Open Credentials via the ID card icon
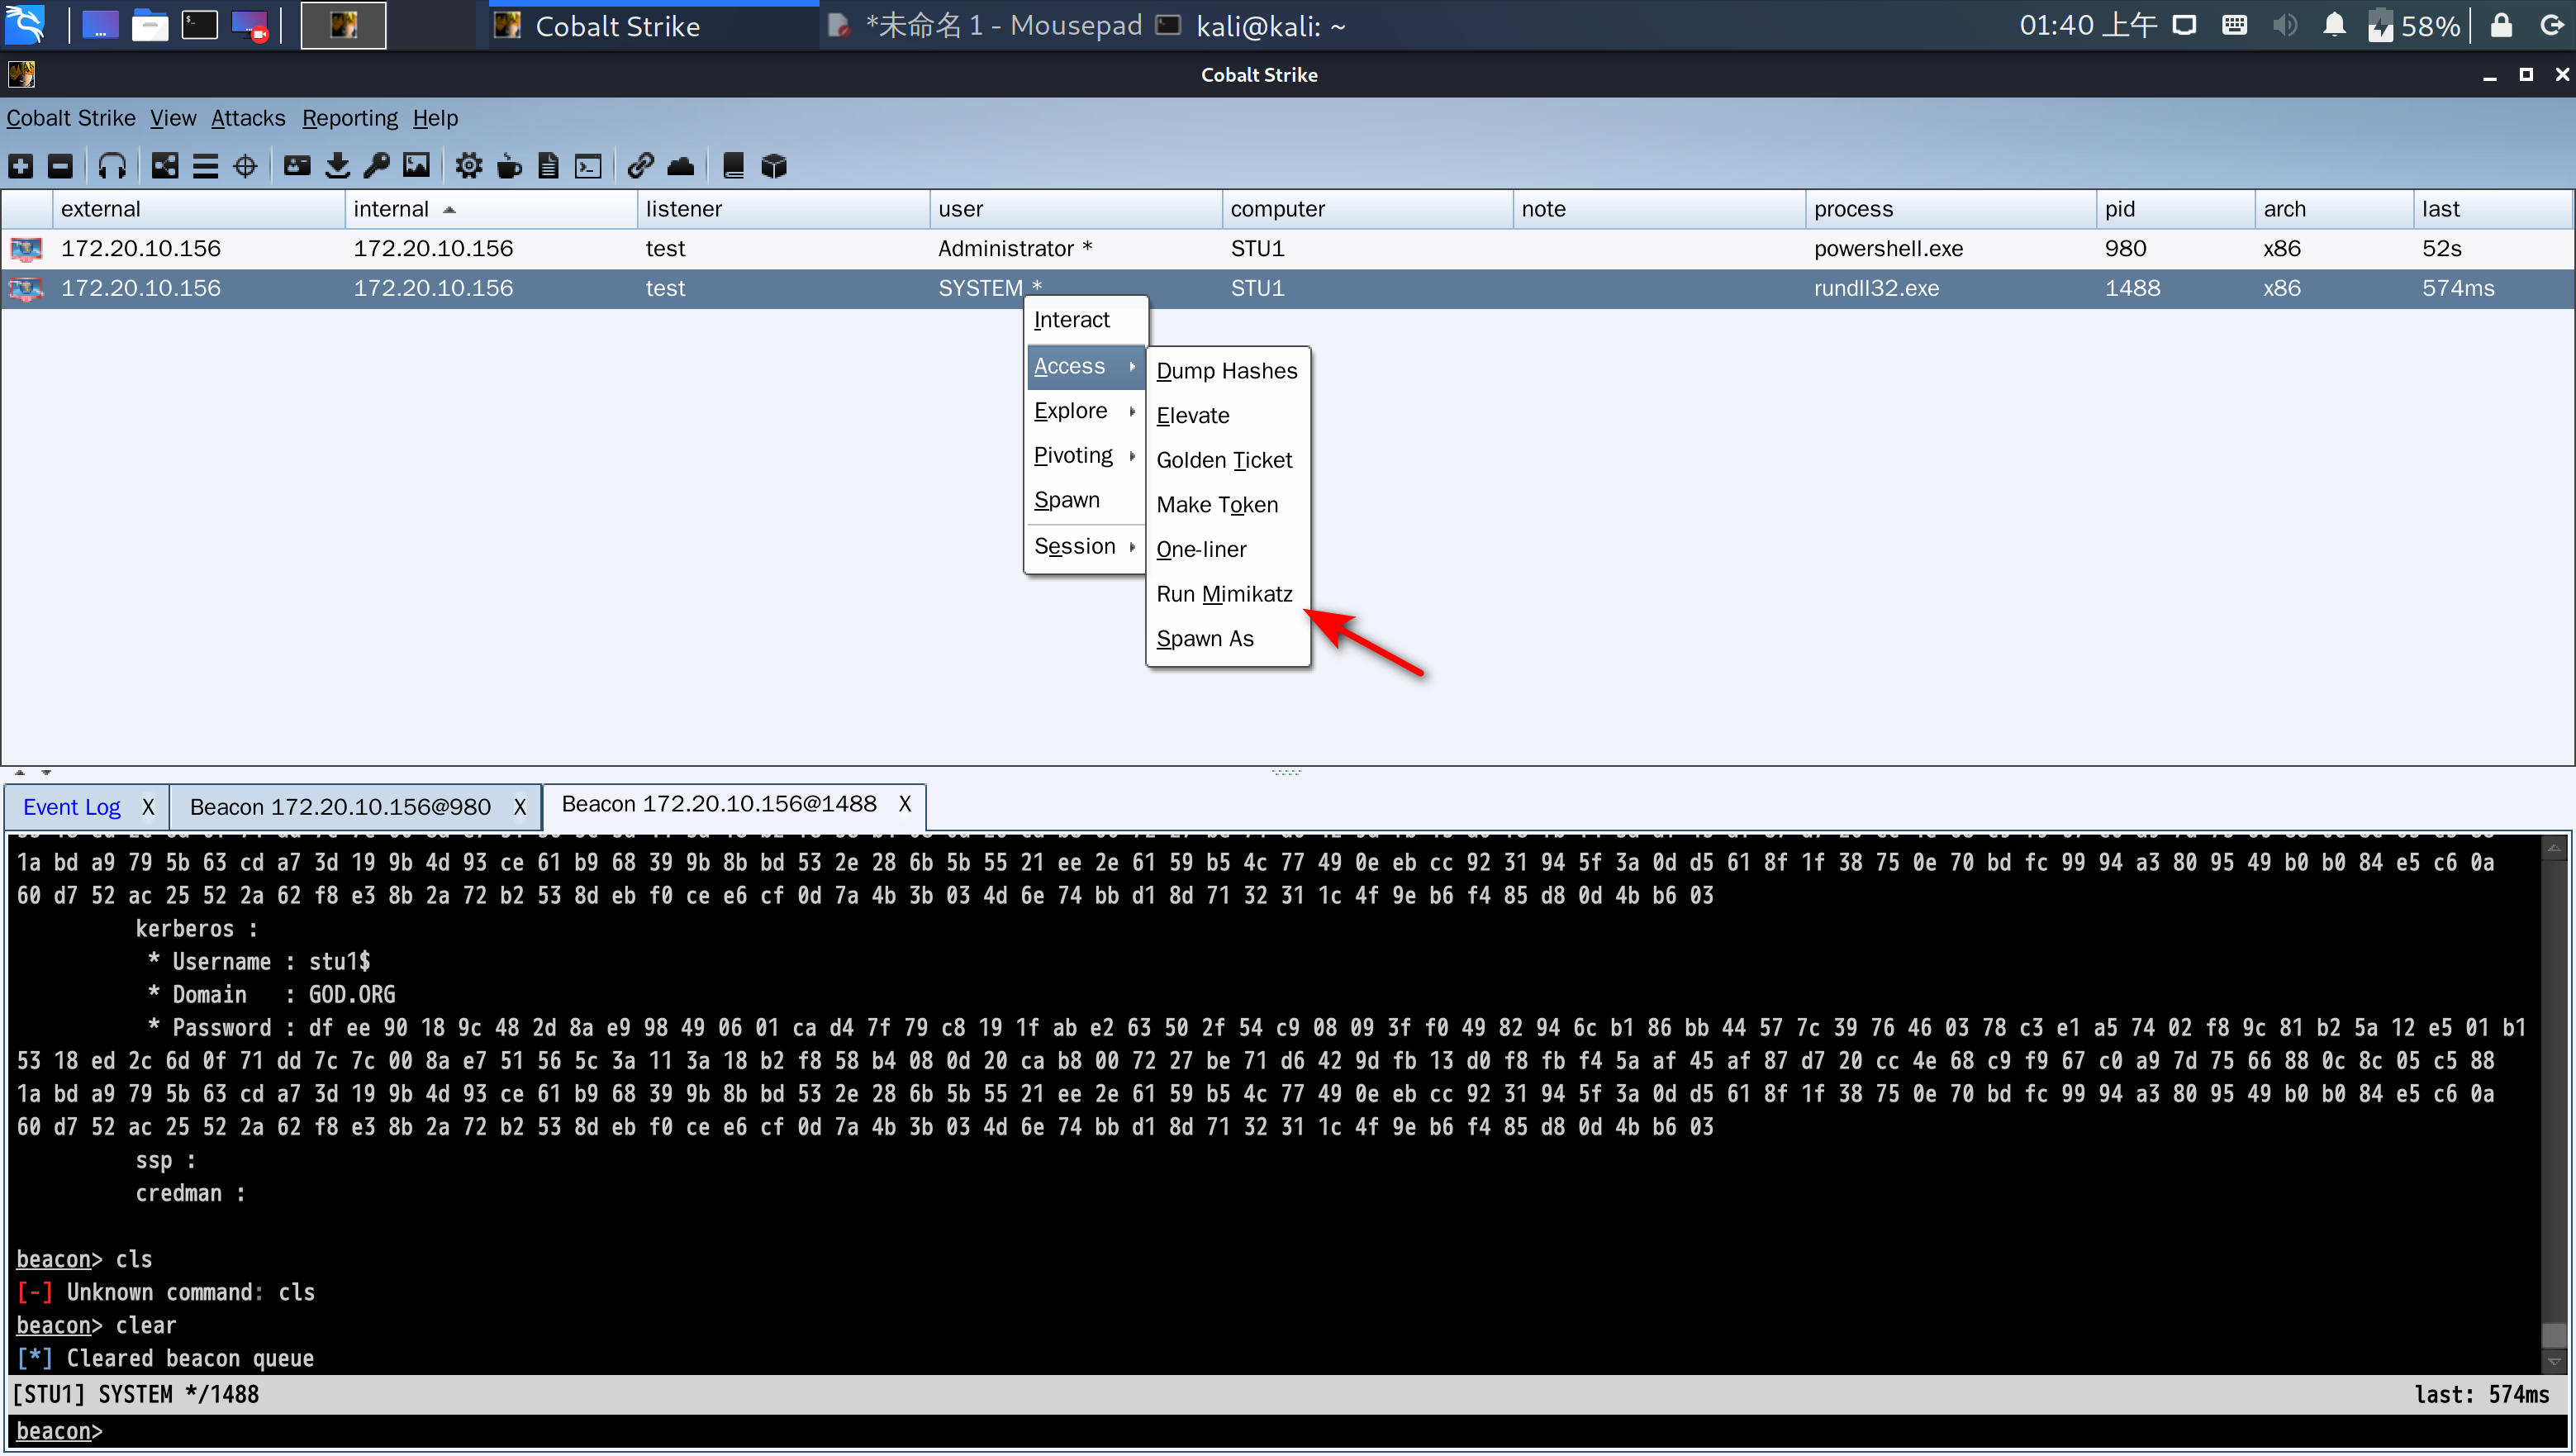This screenshot has height=1456, width=2576. [x=297, y=166]
